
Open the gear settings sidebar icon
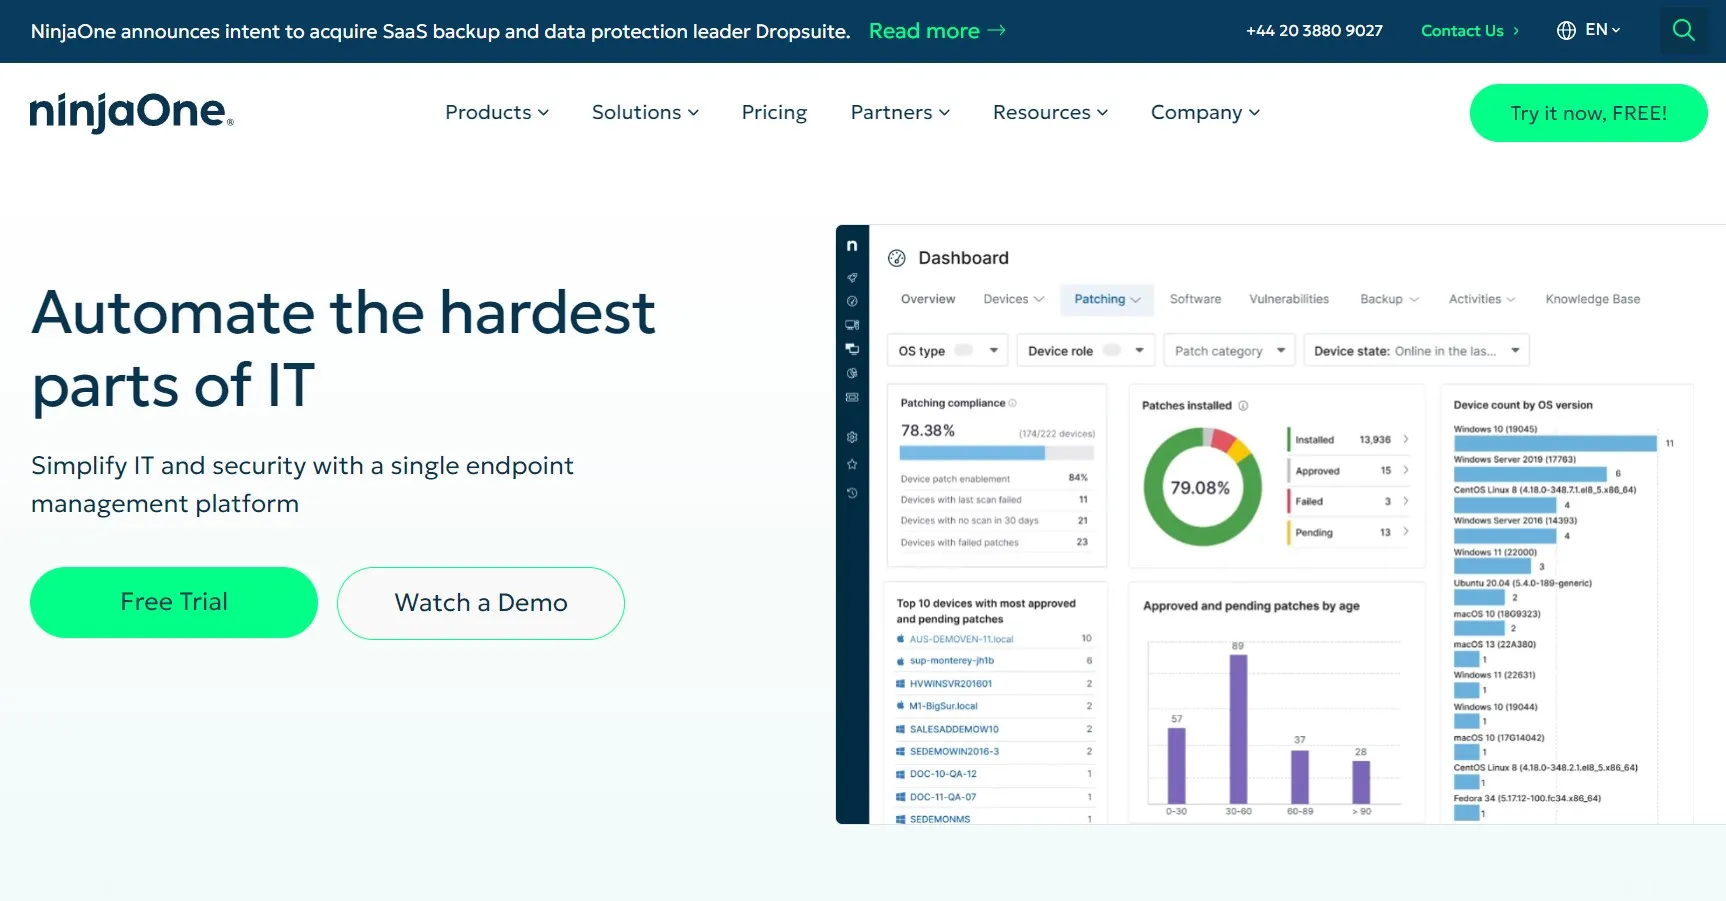point(852,437)
